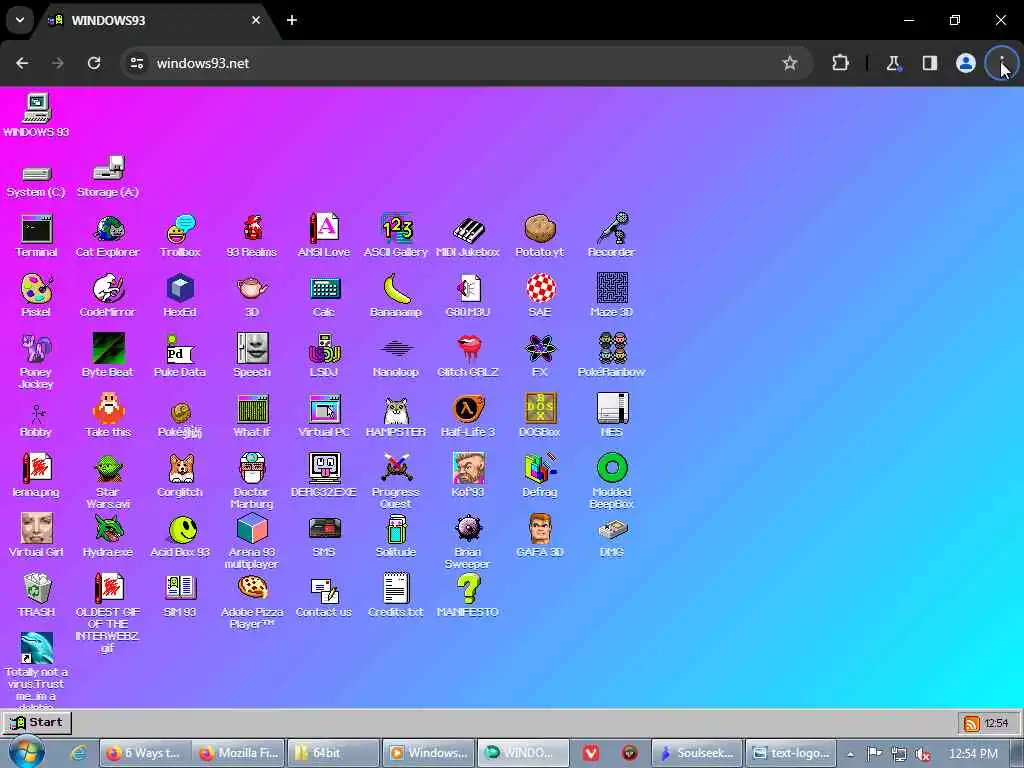Screen dimensions: 1024x768
Task: Open Acid Box 93 smiley icon
Action: point(182,529)
